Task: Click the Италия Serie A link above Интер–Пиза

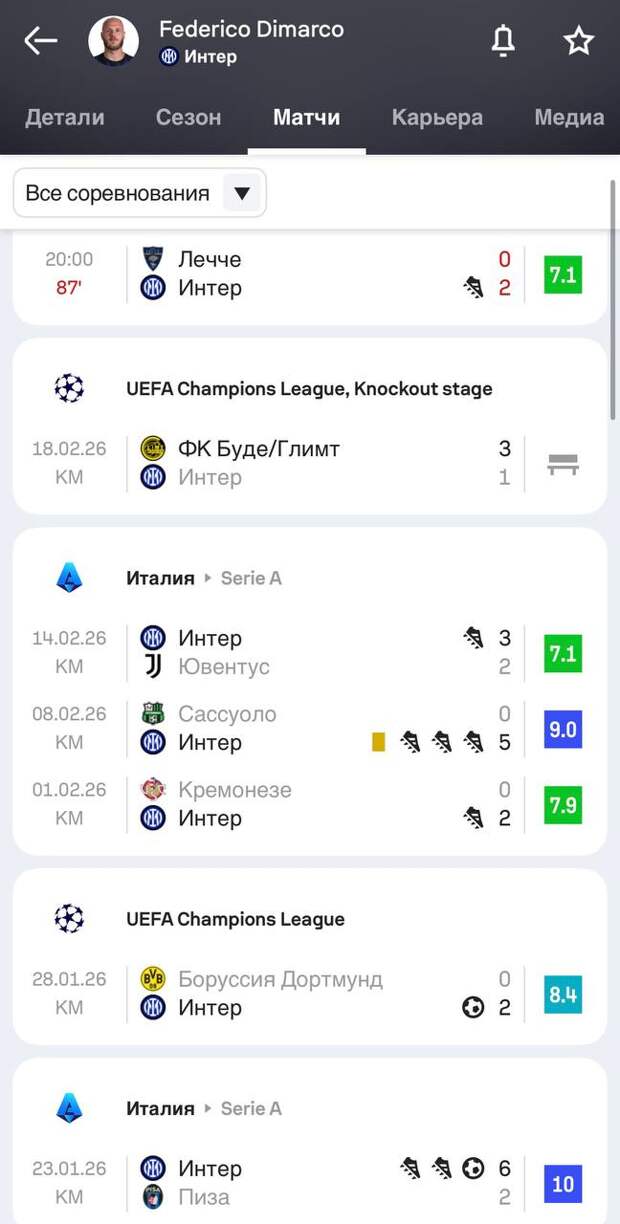Action: (204, 1108)
